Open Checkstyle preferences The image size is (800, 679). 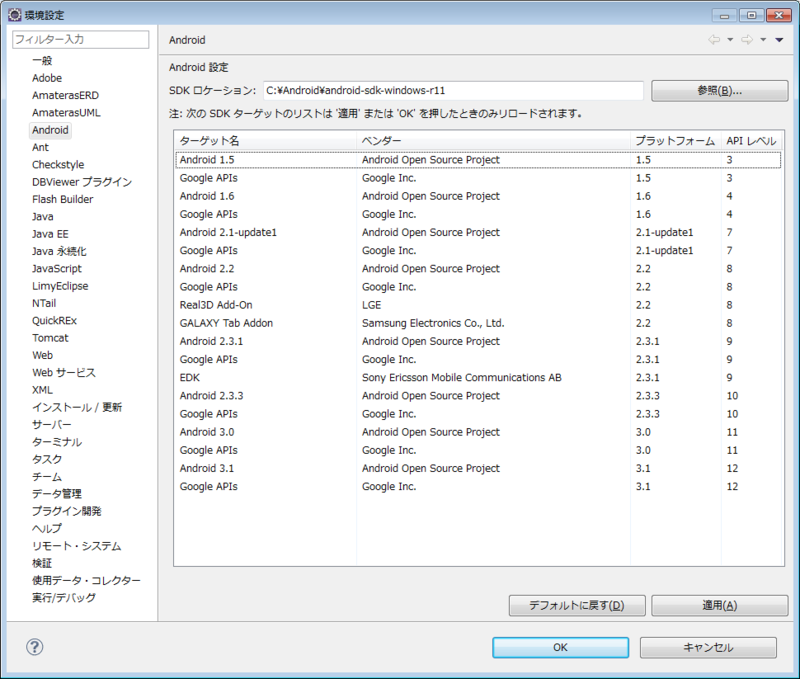pyautogui.click(x=58, y=165)
